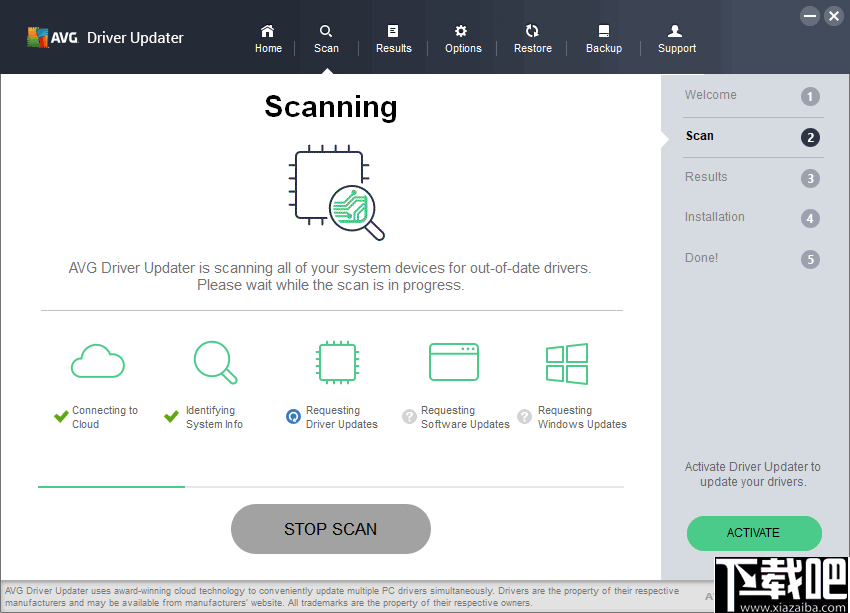Click ACTIVATE to activate Driver Updater
Screen dimensions: 850x613
pyautogui.click(x=754, y=533)
